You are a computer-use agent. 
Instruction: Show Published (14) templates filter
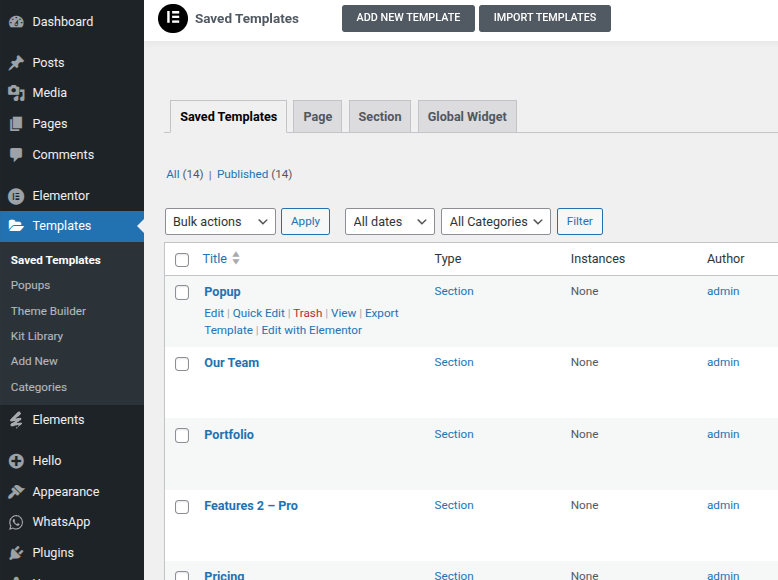click(x=255, y=174)
